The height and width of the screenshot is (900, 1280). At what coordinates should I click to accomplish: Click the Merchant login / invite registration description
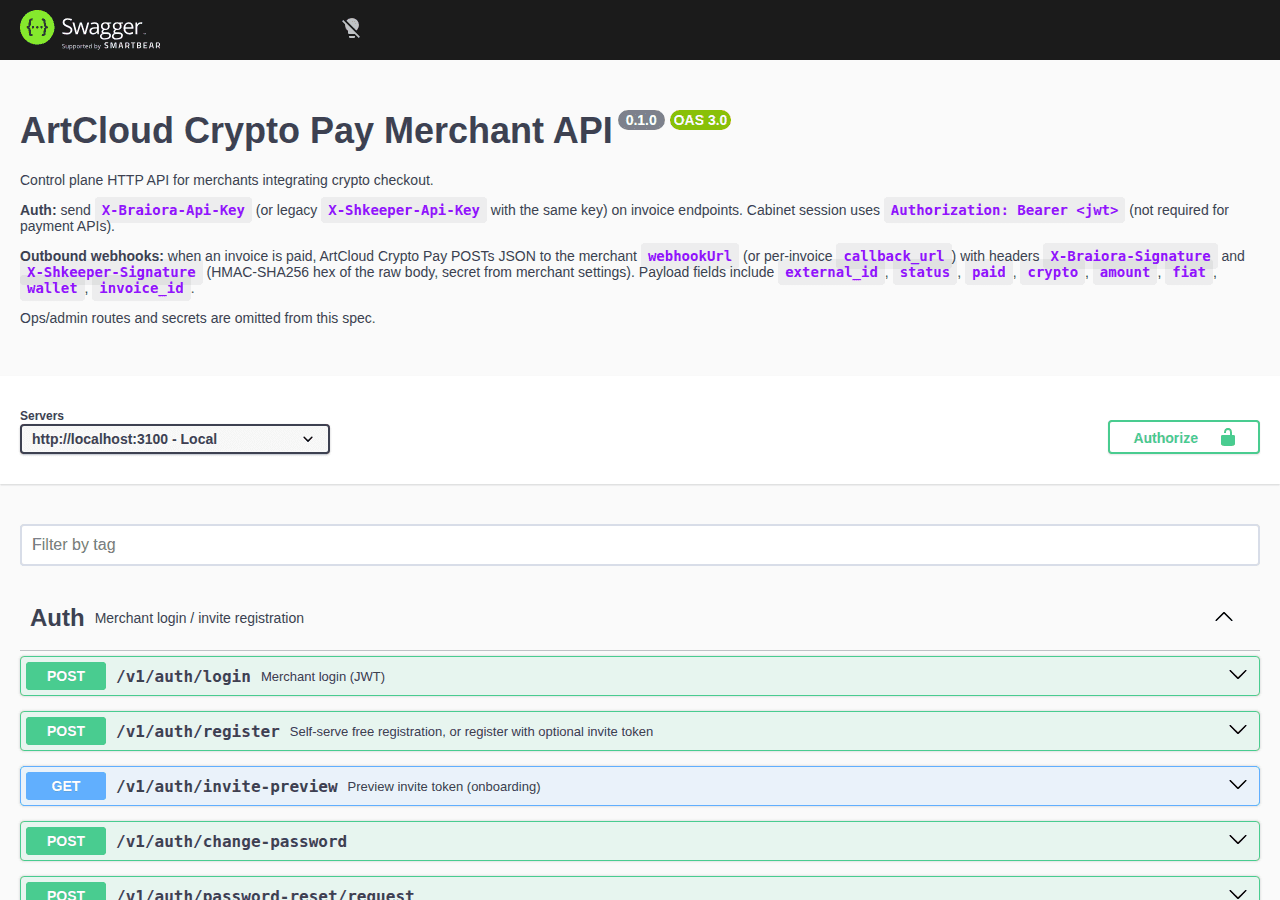point(199,618)
